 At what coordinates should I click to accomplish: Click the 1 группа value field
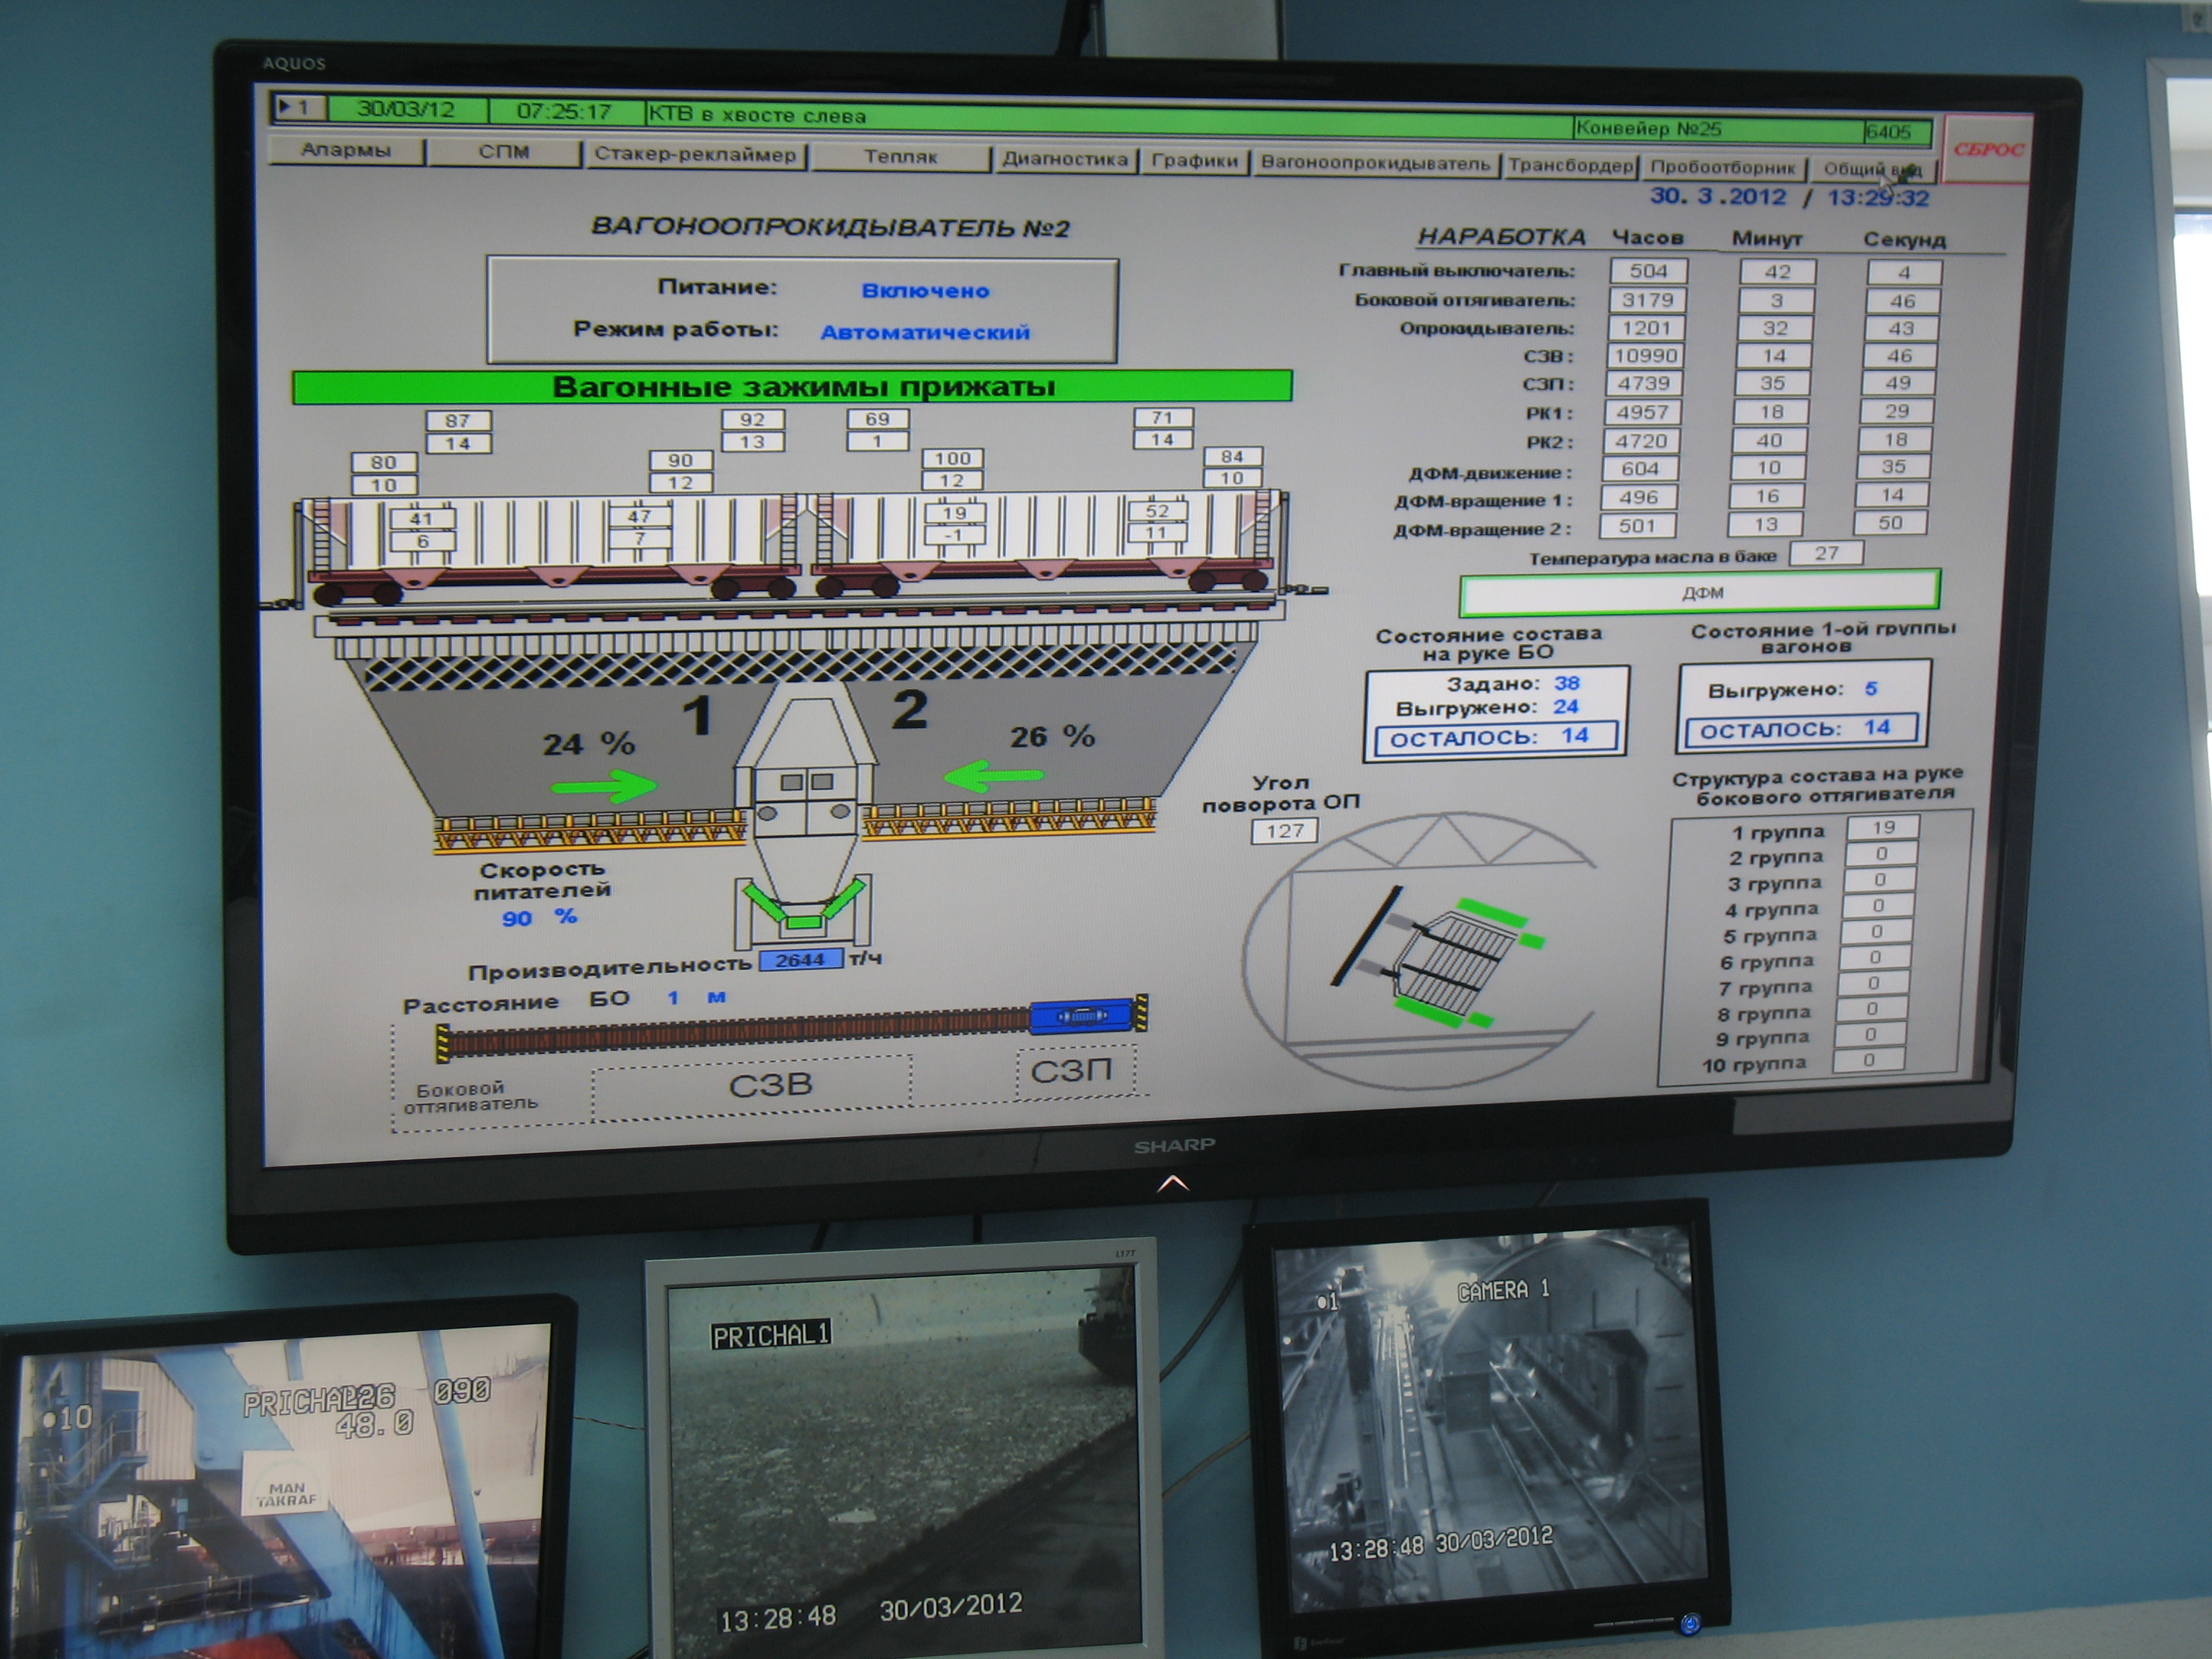[x=1883, y=828]
